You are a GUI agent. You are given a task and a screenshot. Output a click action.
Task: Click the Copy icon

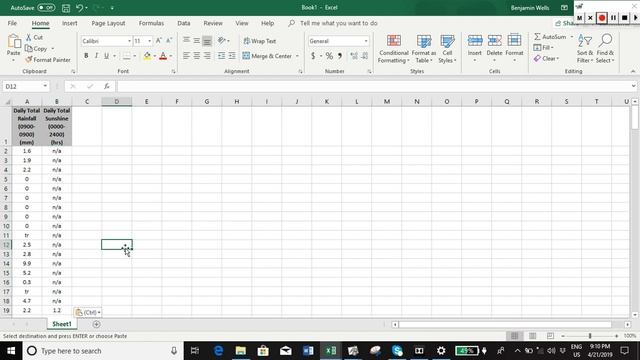pos(29,49)
